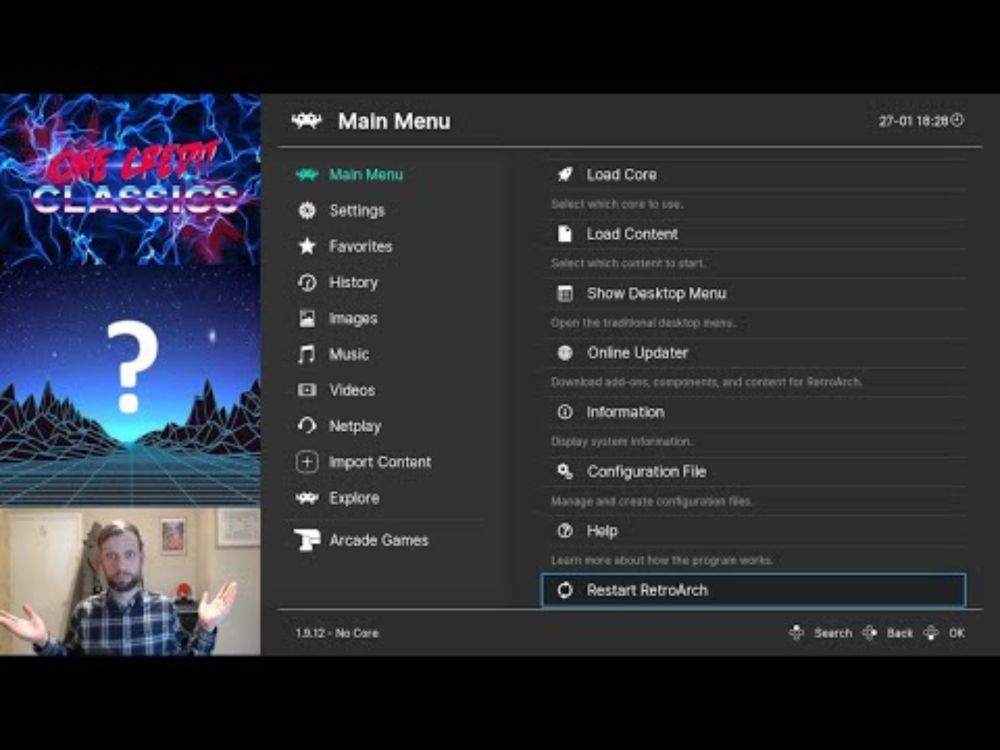Click 'Select which core to use.' description

click(x=617, y=204)
